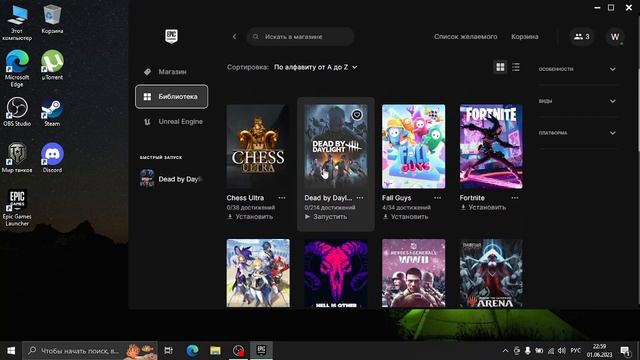Install Chess Ultra with 'Установить'
Image resolution: width=640 pixels, height=360 pixels.
coord(250,217)
